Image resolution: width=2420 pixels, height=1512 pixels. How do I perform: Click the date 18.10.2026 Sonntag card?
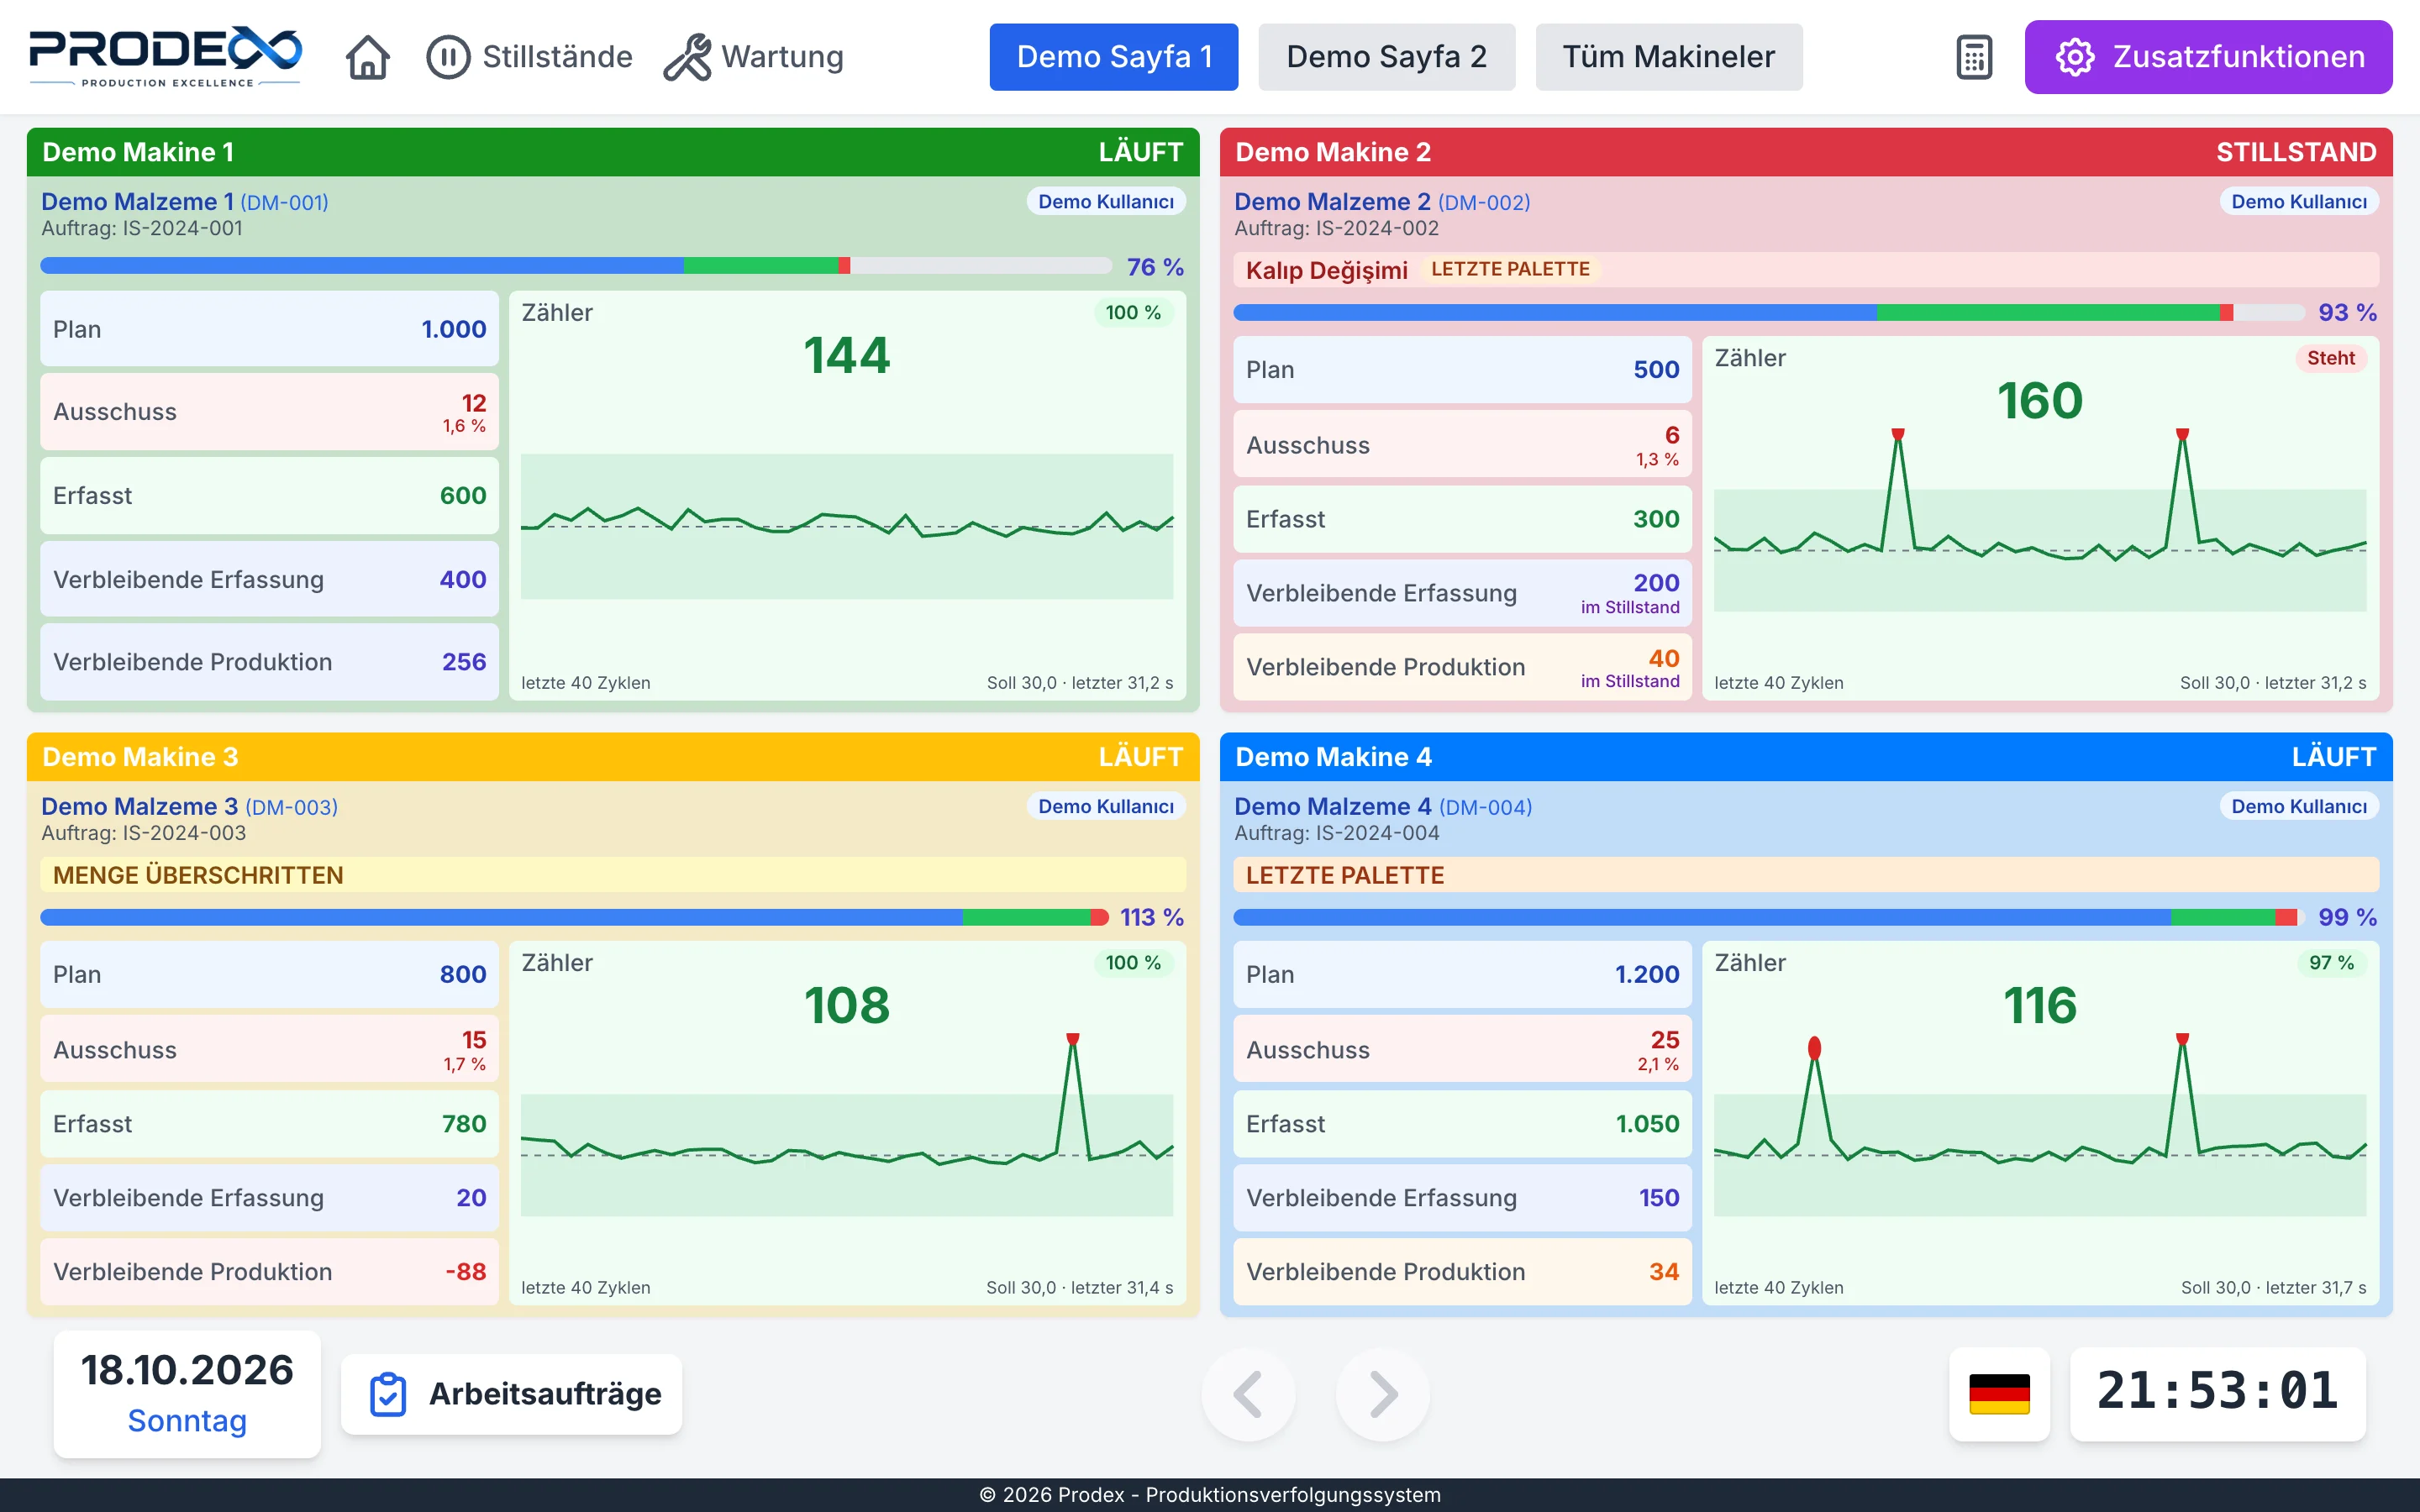pyautogui.click(x=187, y=1394)
